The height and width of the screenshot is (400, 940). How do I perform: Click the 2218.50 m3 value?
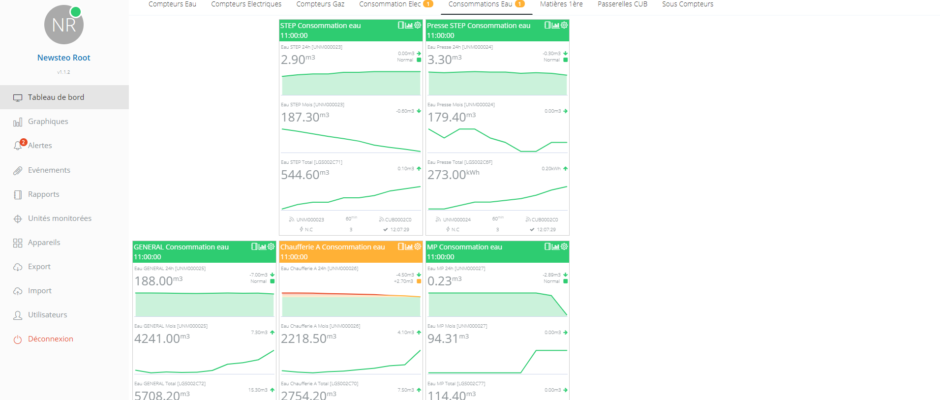308,339
